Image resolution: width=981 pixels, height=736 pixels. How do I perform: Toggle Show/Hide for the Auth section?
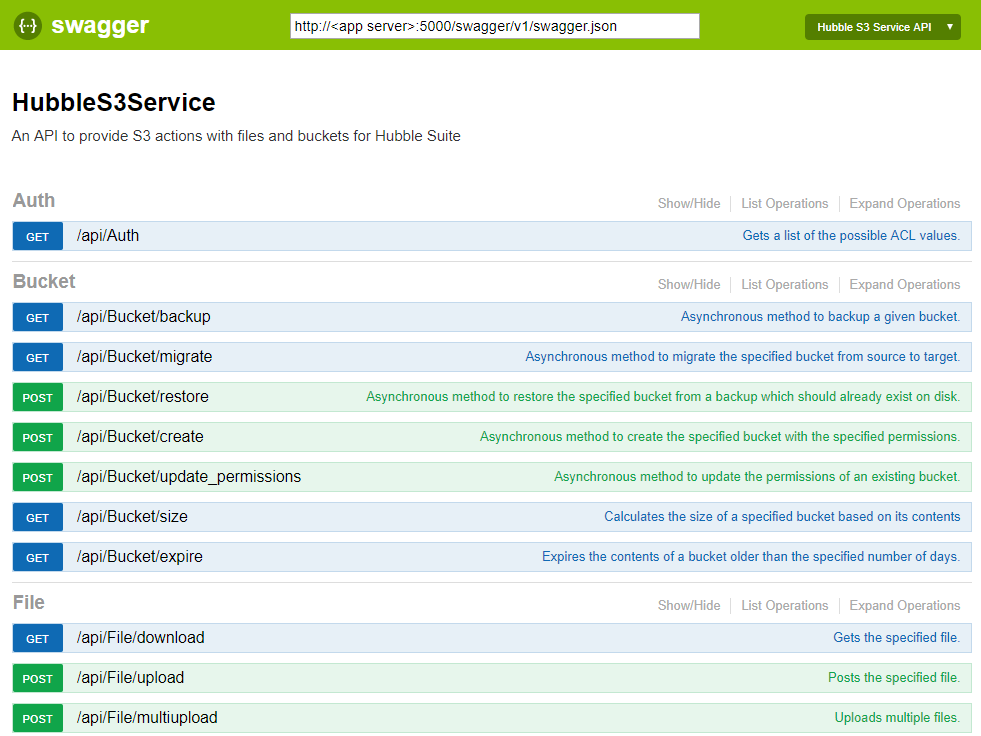688,204
